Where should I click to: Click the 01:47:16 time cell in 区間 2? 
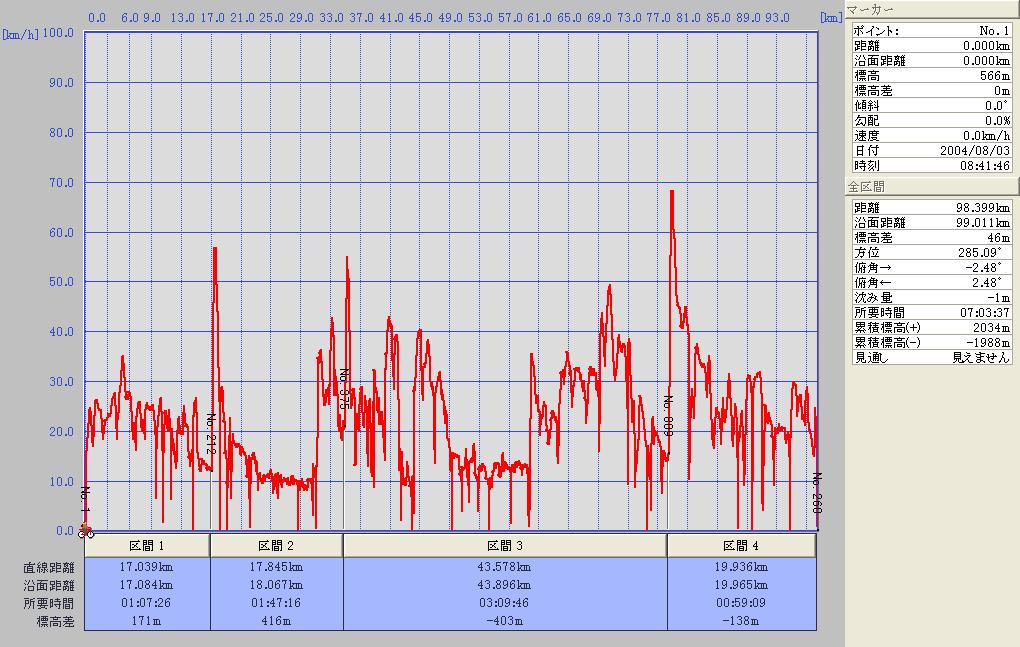click(x=276, y=604)
